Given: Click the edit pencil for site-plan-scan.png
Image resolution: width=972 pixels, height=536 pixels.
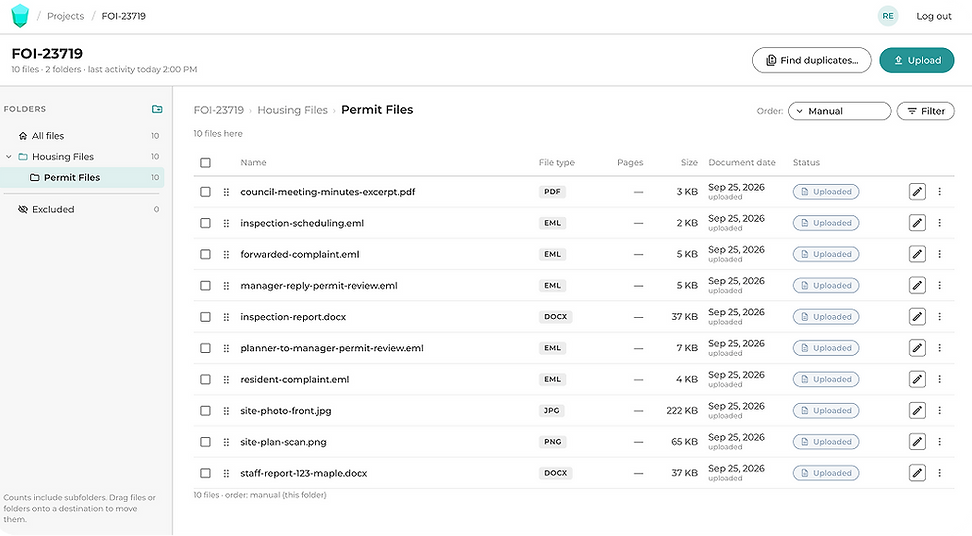Looking at the screenshot, I should pyautogui.click(x=917, y=442).
